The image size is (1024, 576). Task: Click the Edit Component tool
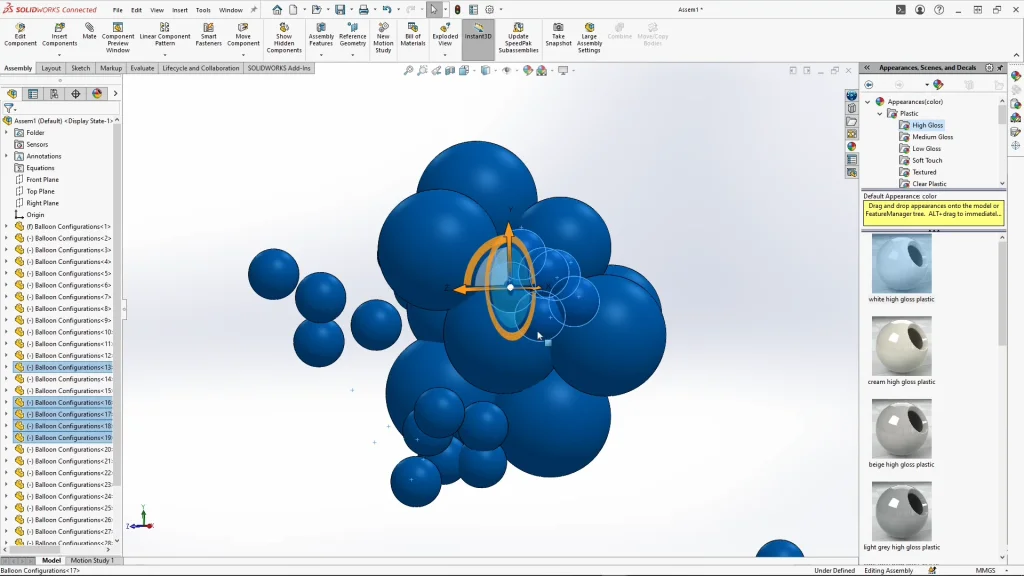point(20,35)
